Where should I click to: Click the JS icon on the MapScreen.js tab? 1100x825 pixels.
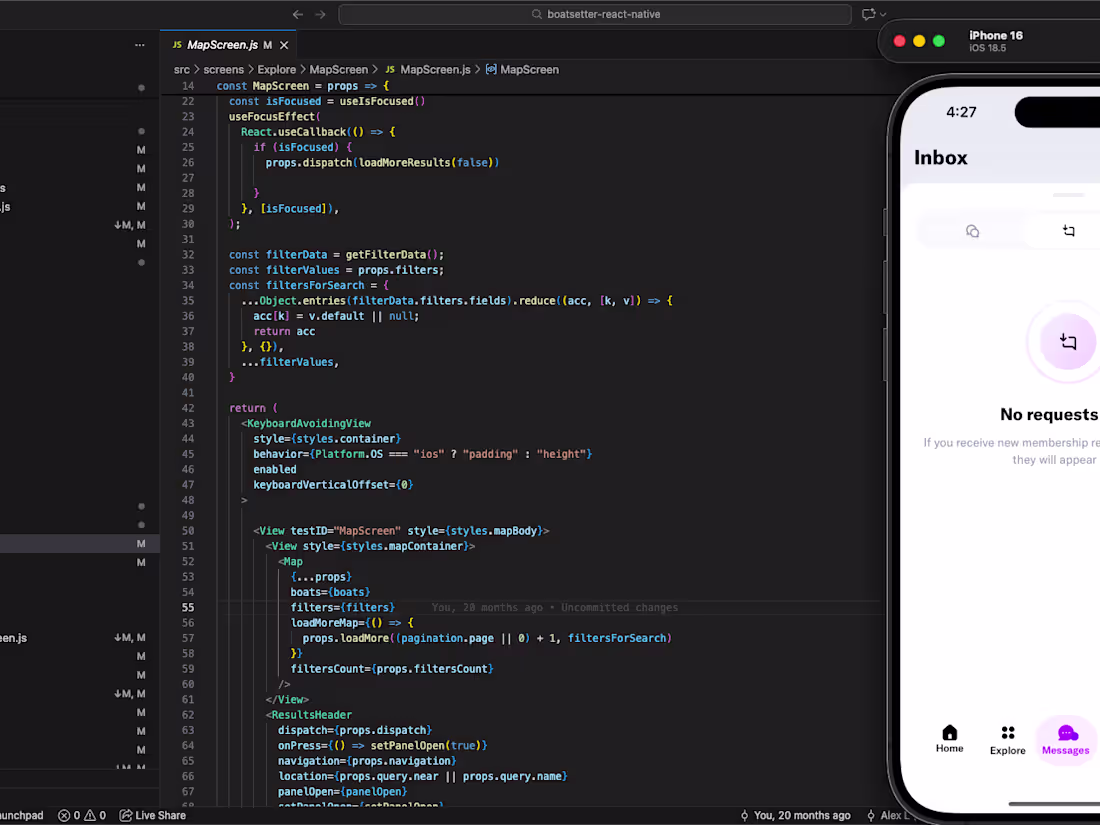[176, 44]
